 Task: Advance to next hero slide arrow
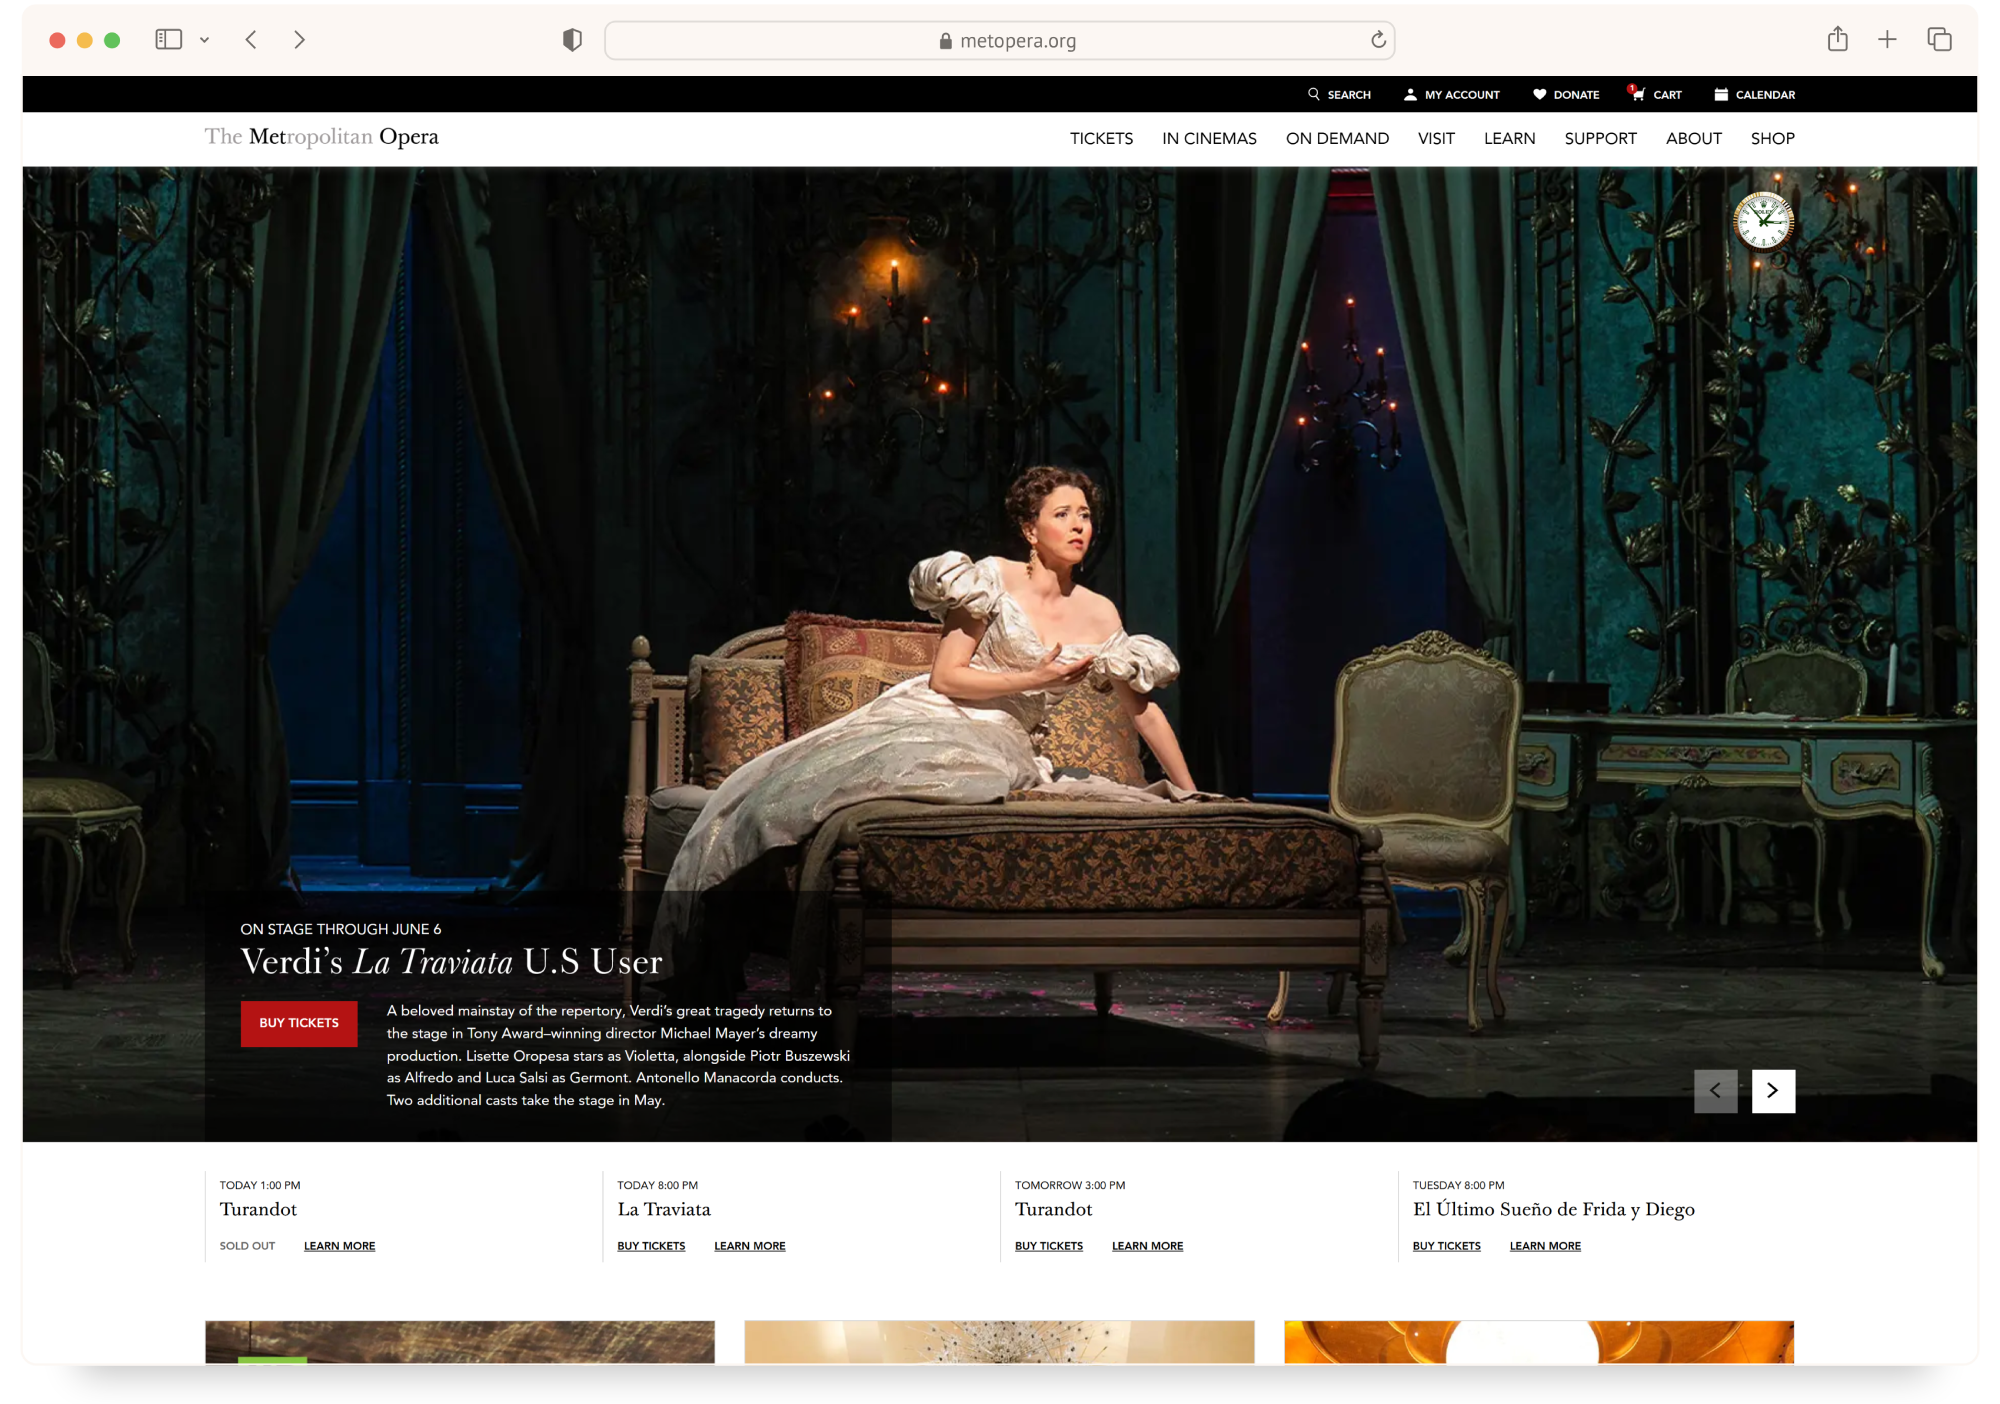[x=1773, y=1091]
